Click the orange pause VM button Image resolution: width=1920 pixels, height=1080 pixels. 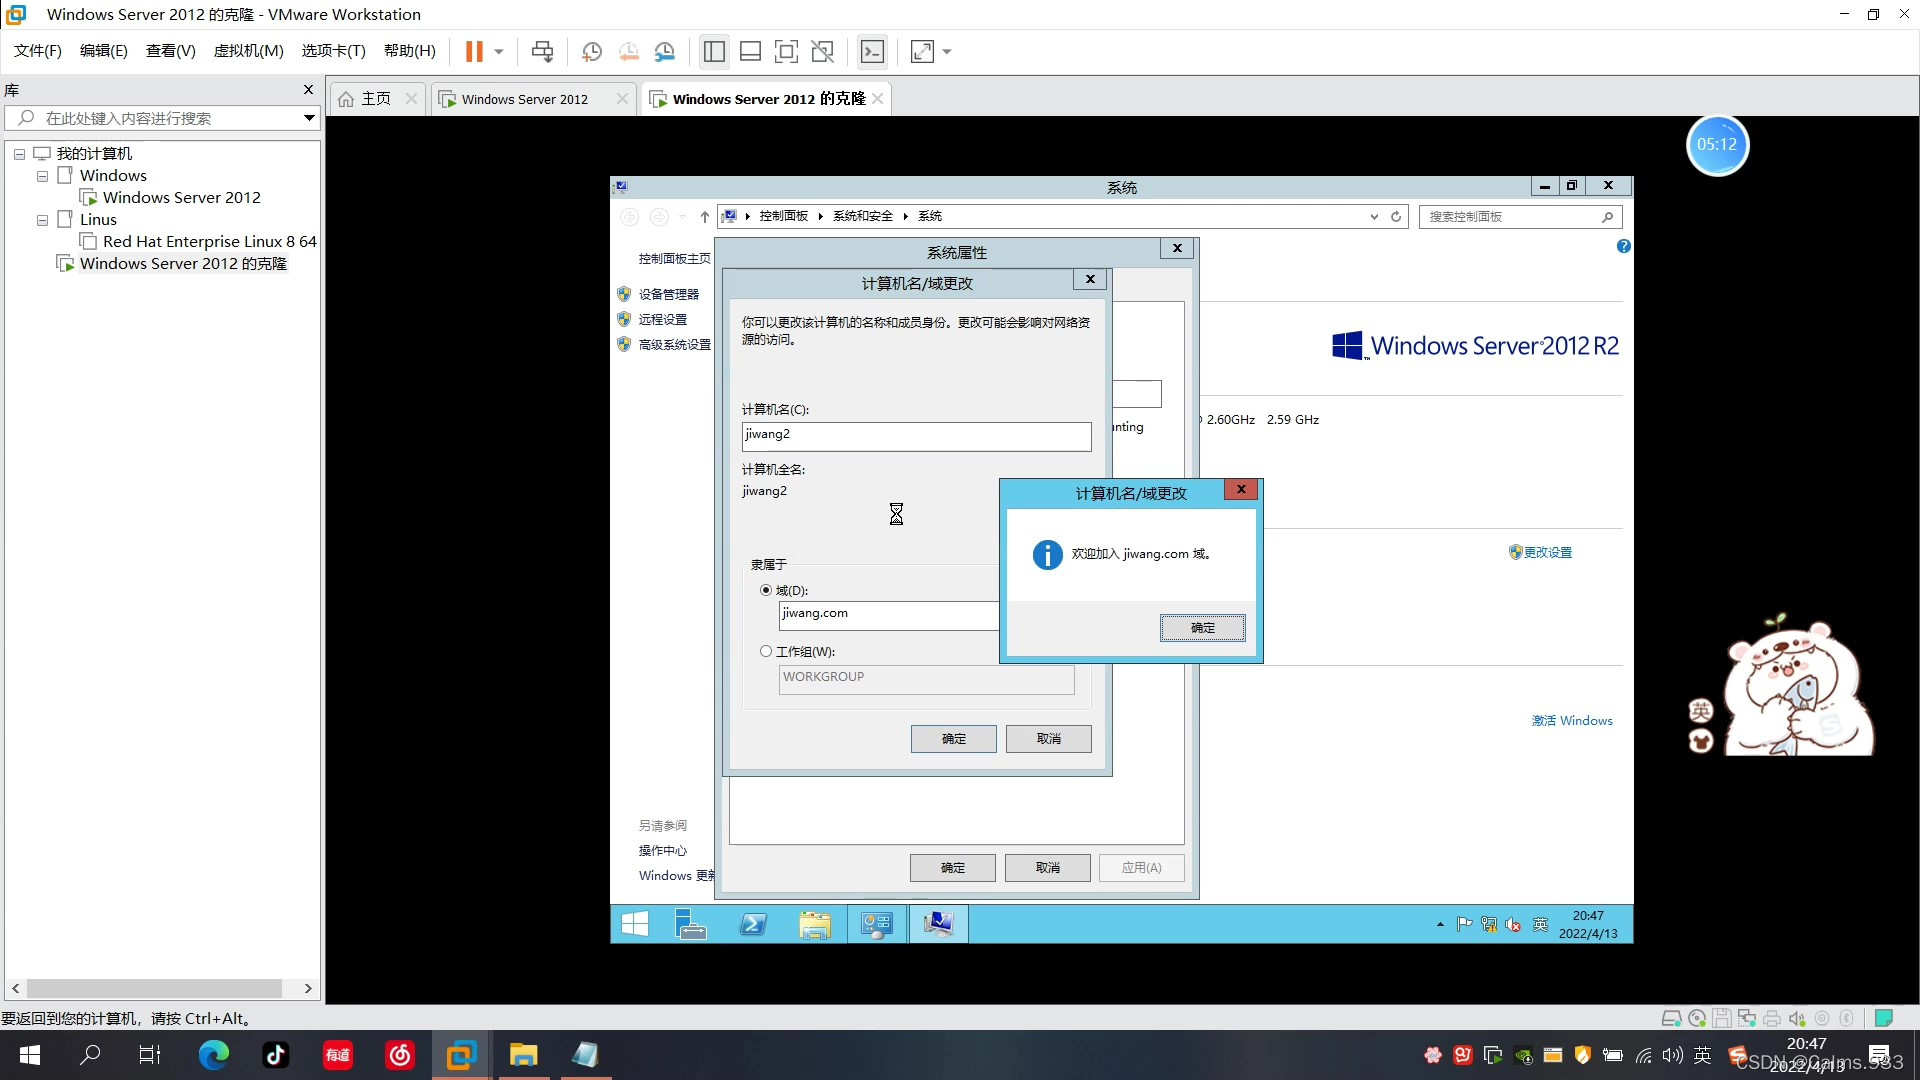pos(474,51)
